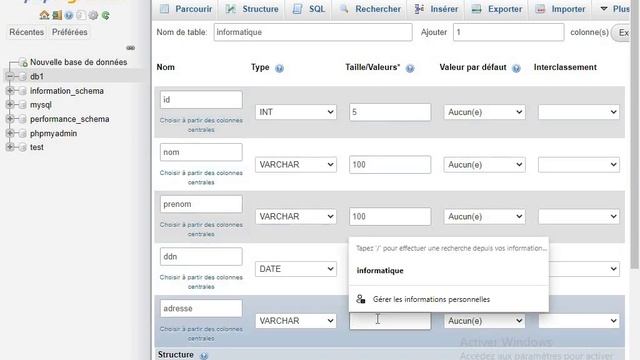
Task: Open the SQL tab
Action: (x=309, y=9)
